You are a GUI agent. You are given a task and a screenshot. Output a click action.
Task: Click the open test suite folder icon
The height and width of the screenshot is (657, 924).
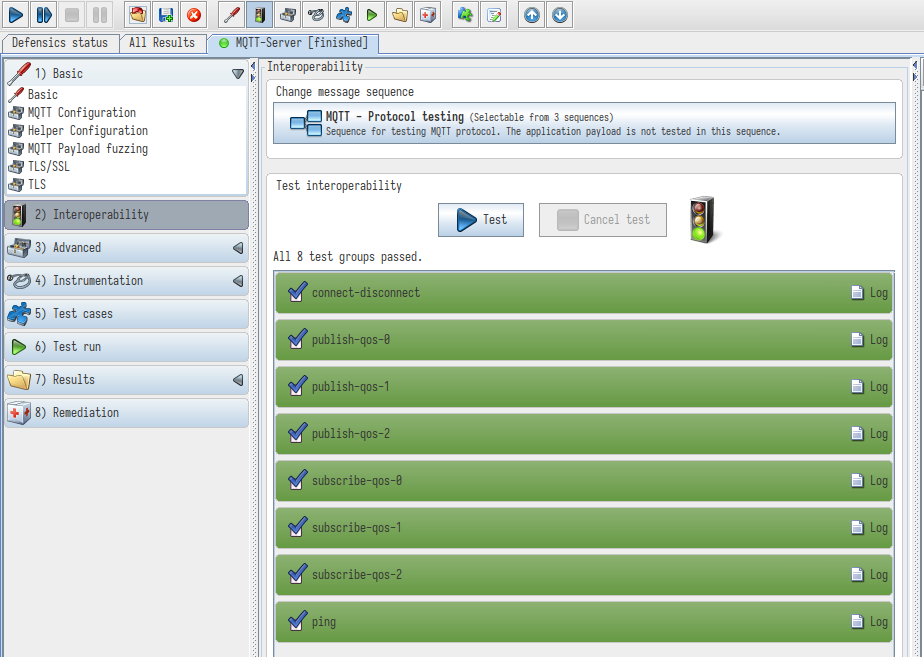click(x=138, y=14)
